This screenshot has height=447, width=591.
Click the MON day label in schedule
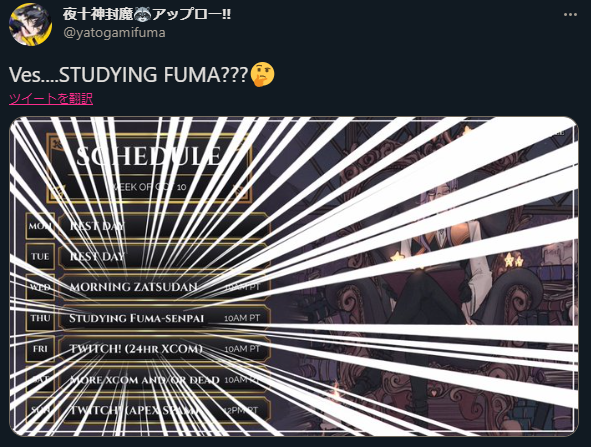tap(40, 226)
